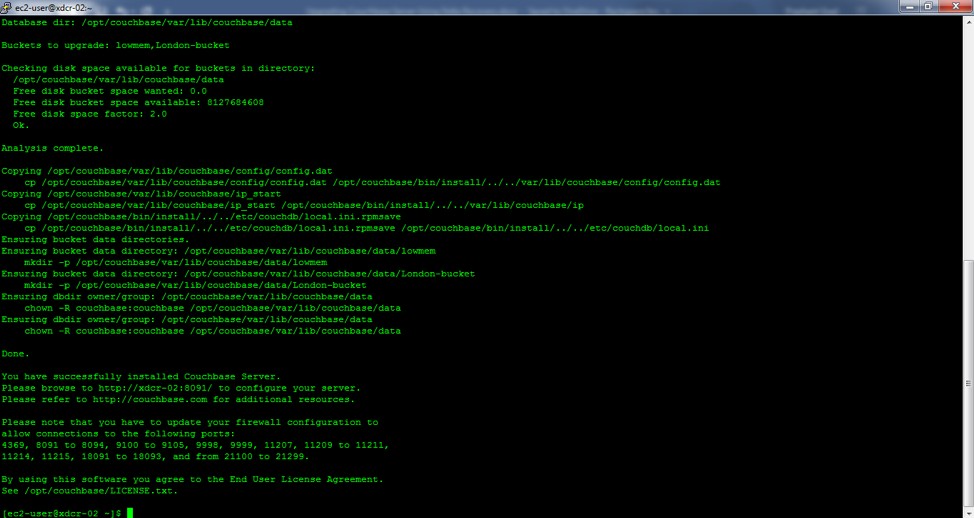Click the http://couchbase.com address text
974x518 pixels.
(150, 400)
